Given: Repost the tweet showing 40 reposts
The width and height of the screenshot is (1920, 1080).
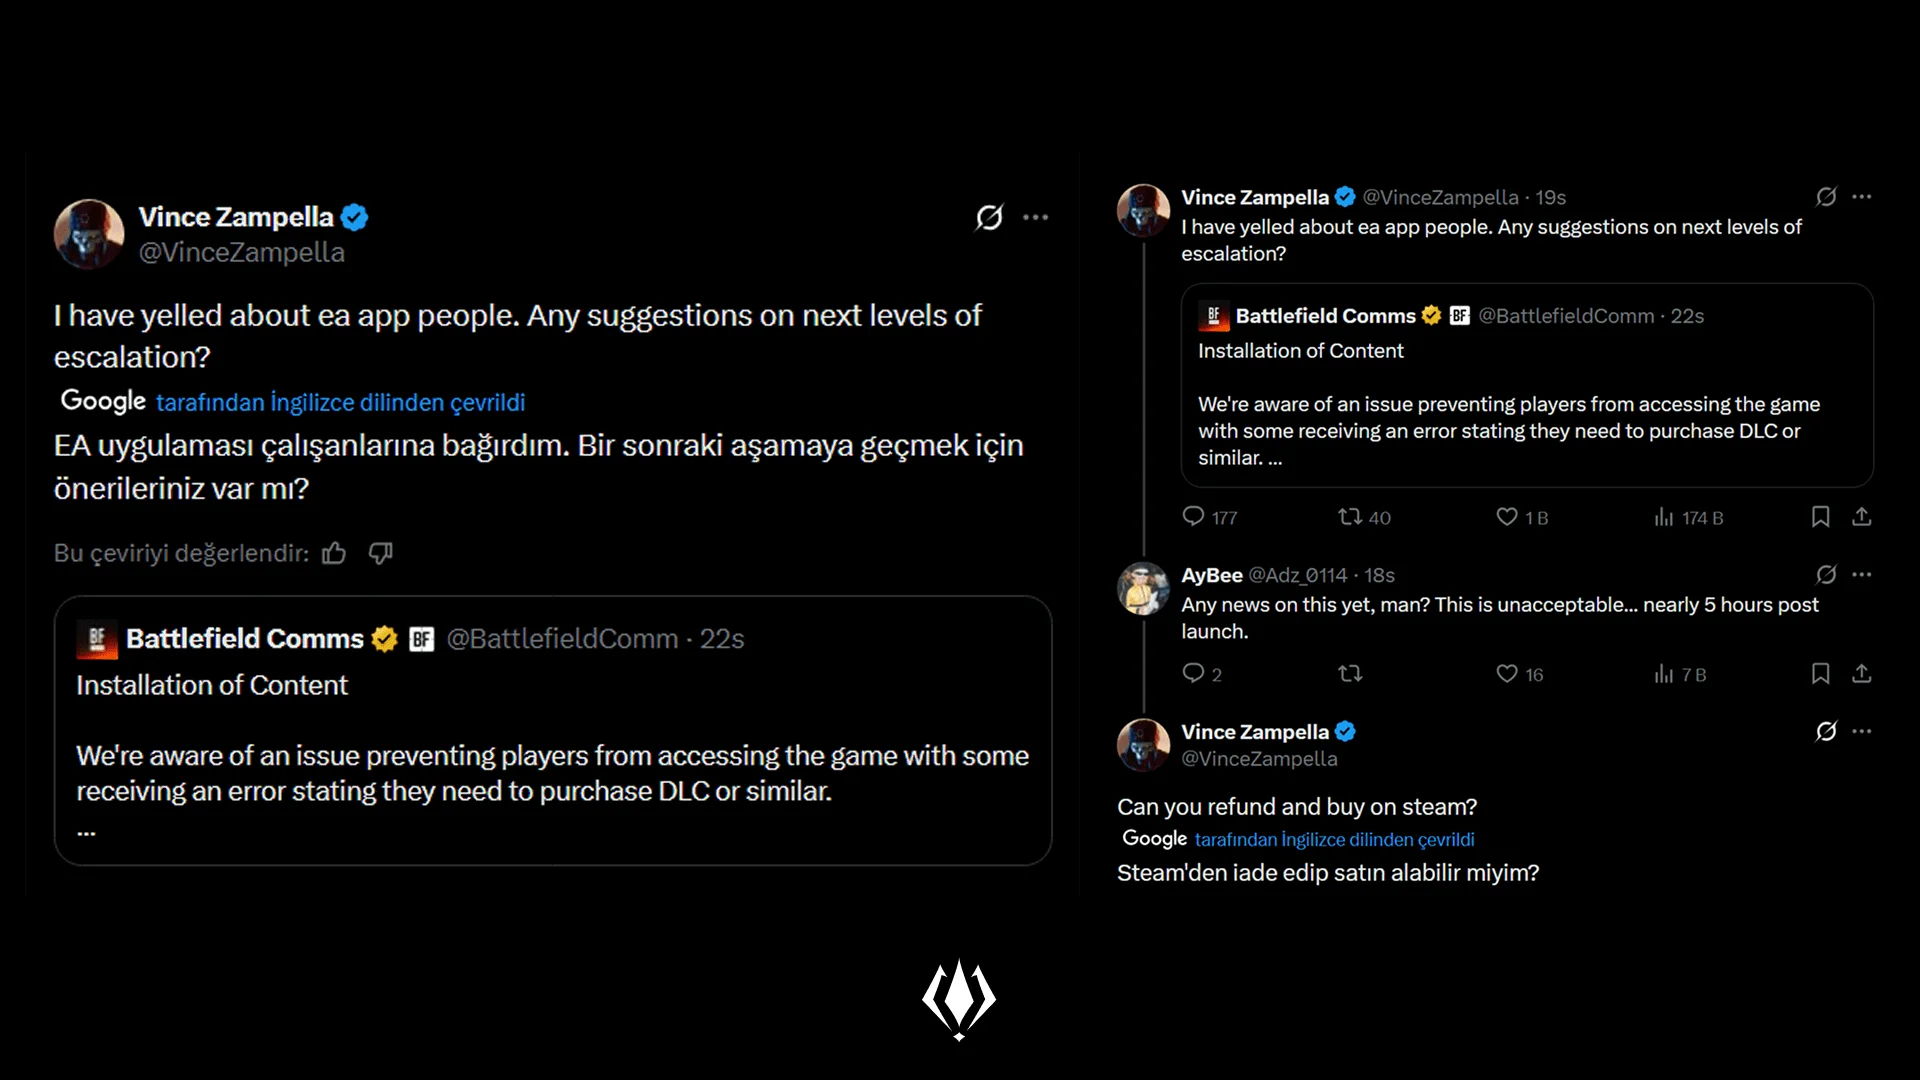Looking at the screenshot, I should coord(1350,516).
